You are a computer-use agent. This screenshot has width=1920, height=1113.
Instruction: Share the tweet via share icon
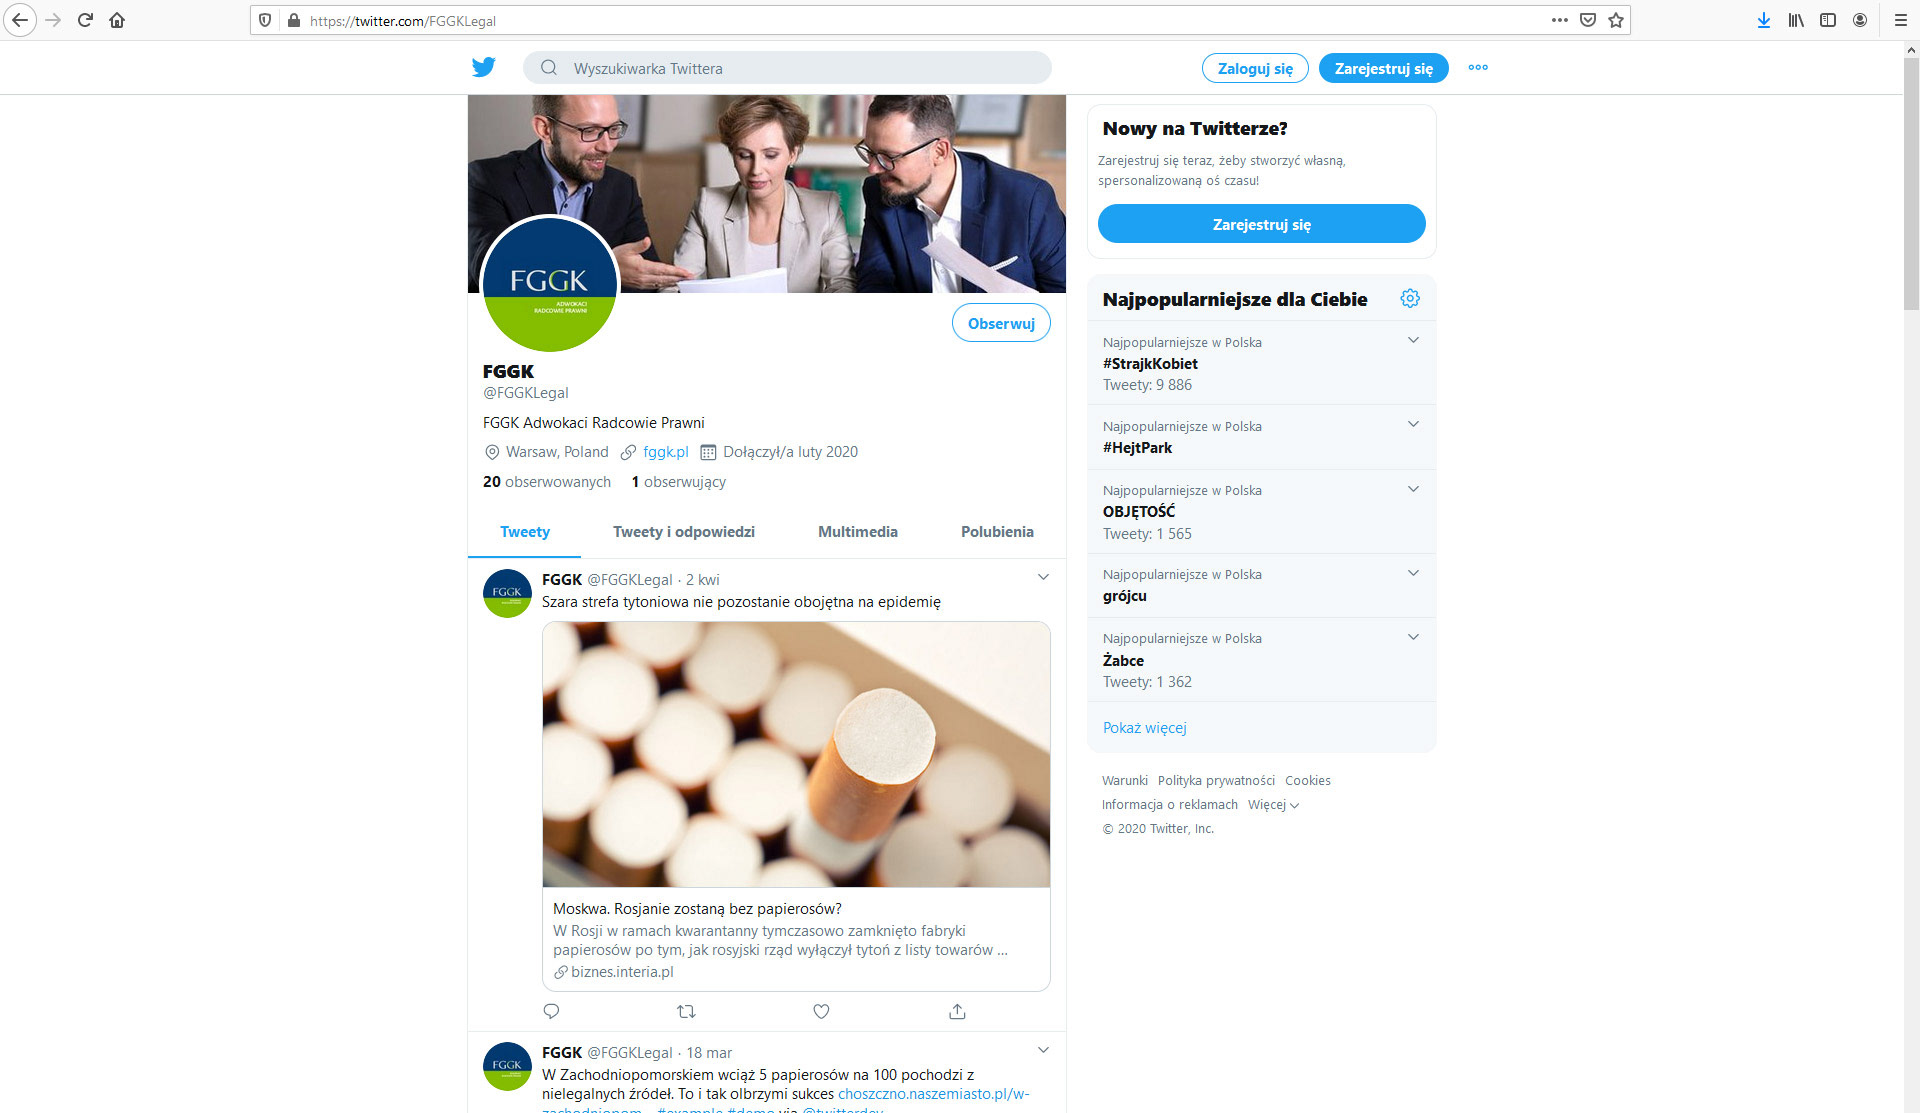tap(957, 1011)
